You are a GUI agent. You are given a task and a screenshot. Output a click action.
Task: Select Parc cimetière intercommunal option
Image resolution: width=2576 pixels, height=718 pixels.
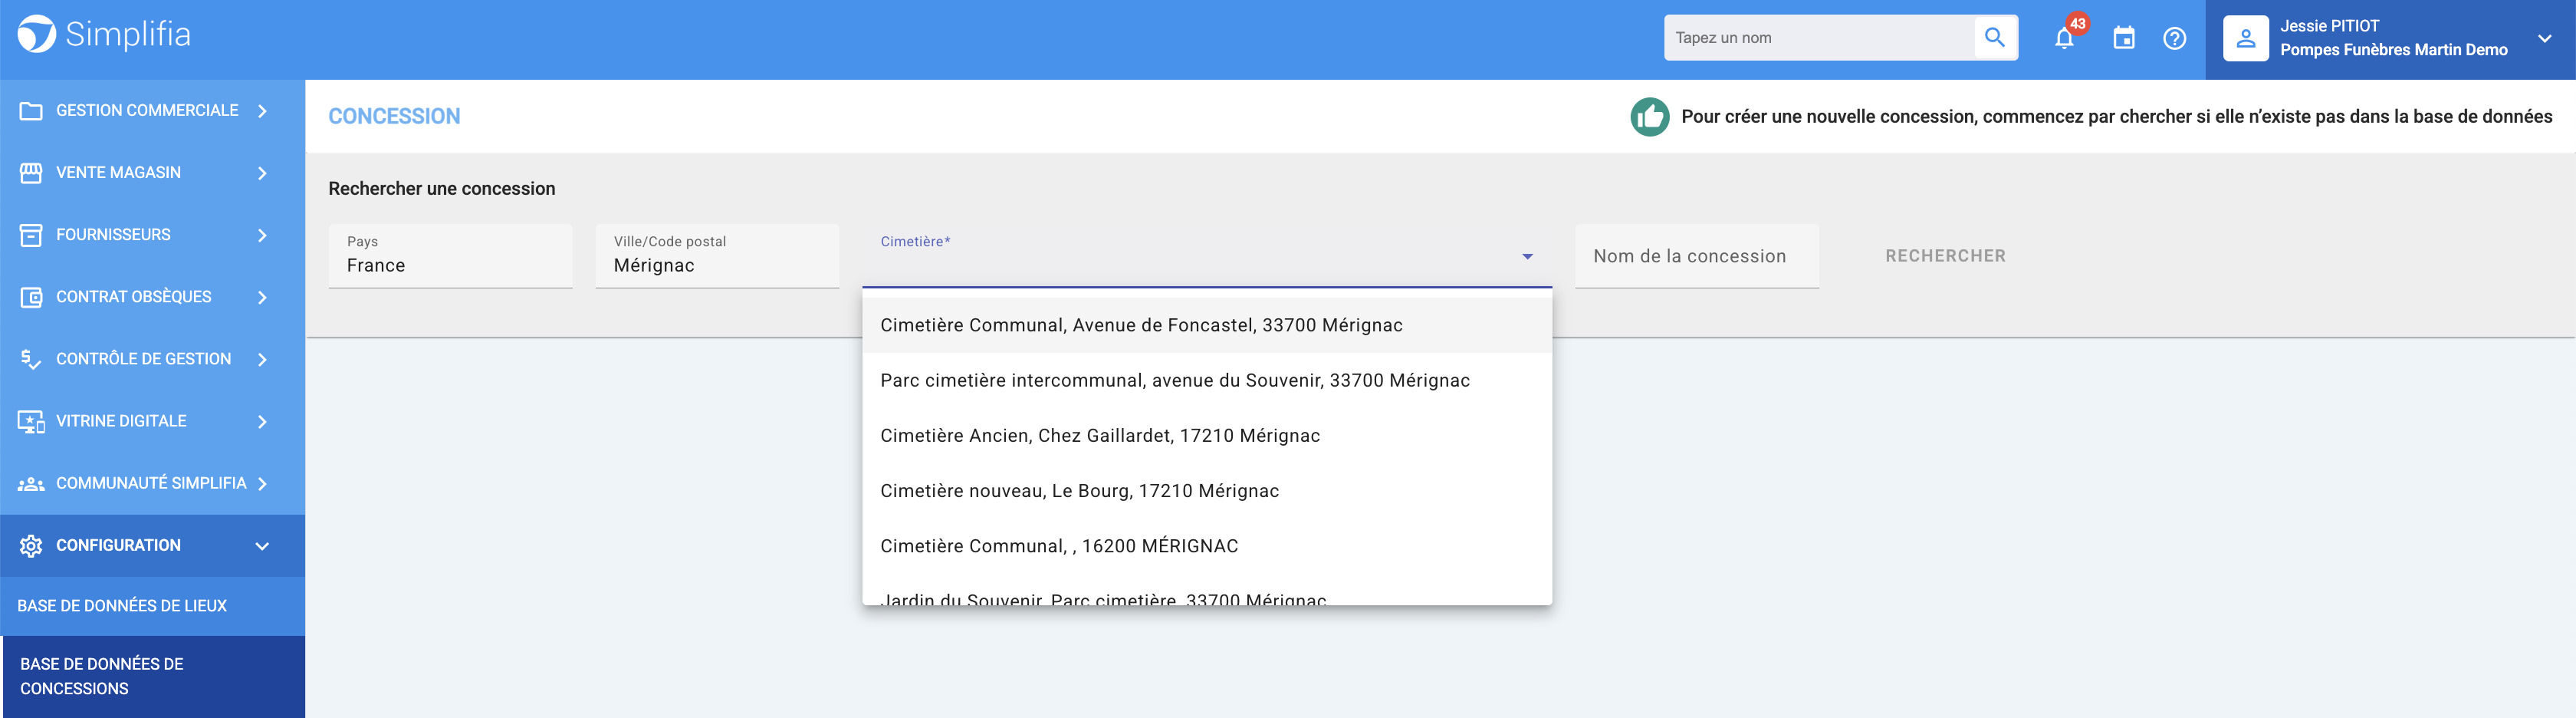(1207, 381)
